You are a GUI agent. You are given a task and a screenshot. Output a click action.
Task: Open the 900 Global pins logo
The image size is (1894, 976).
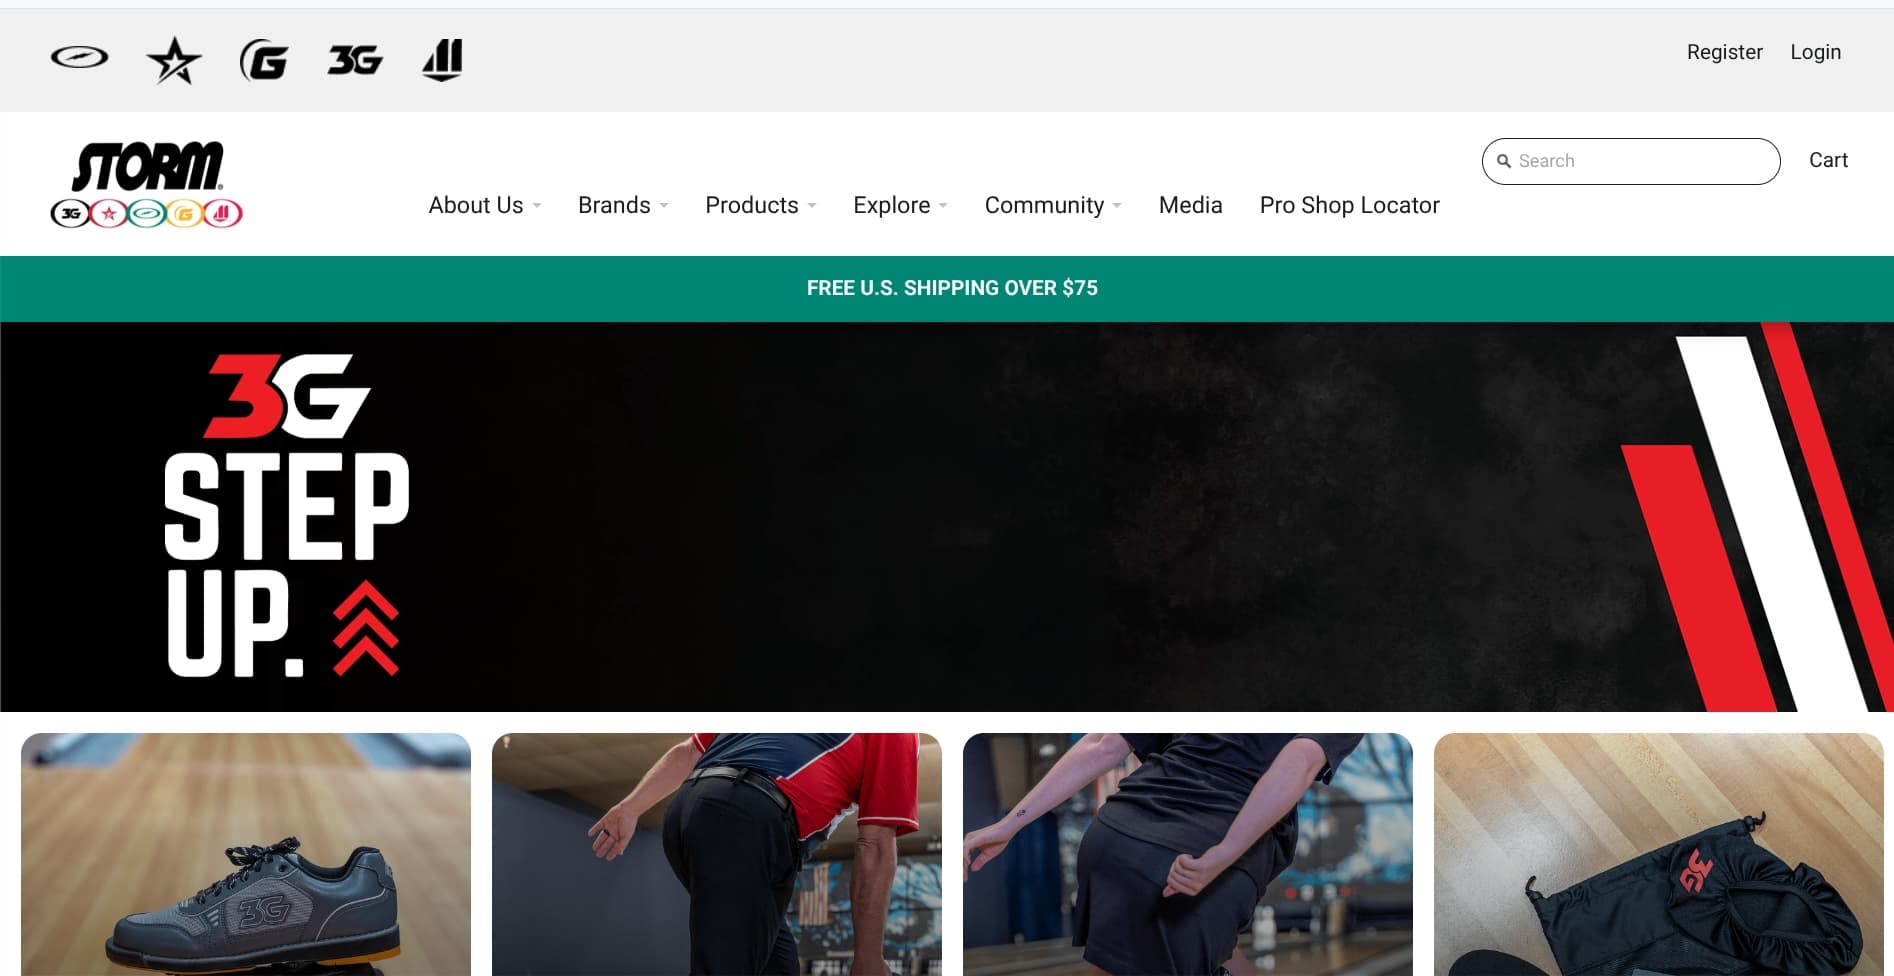pyautogui.click(x=442, y=60)
